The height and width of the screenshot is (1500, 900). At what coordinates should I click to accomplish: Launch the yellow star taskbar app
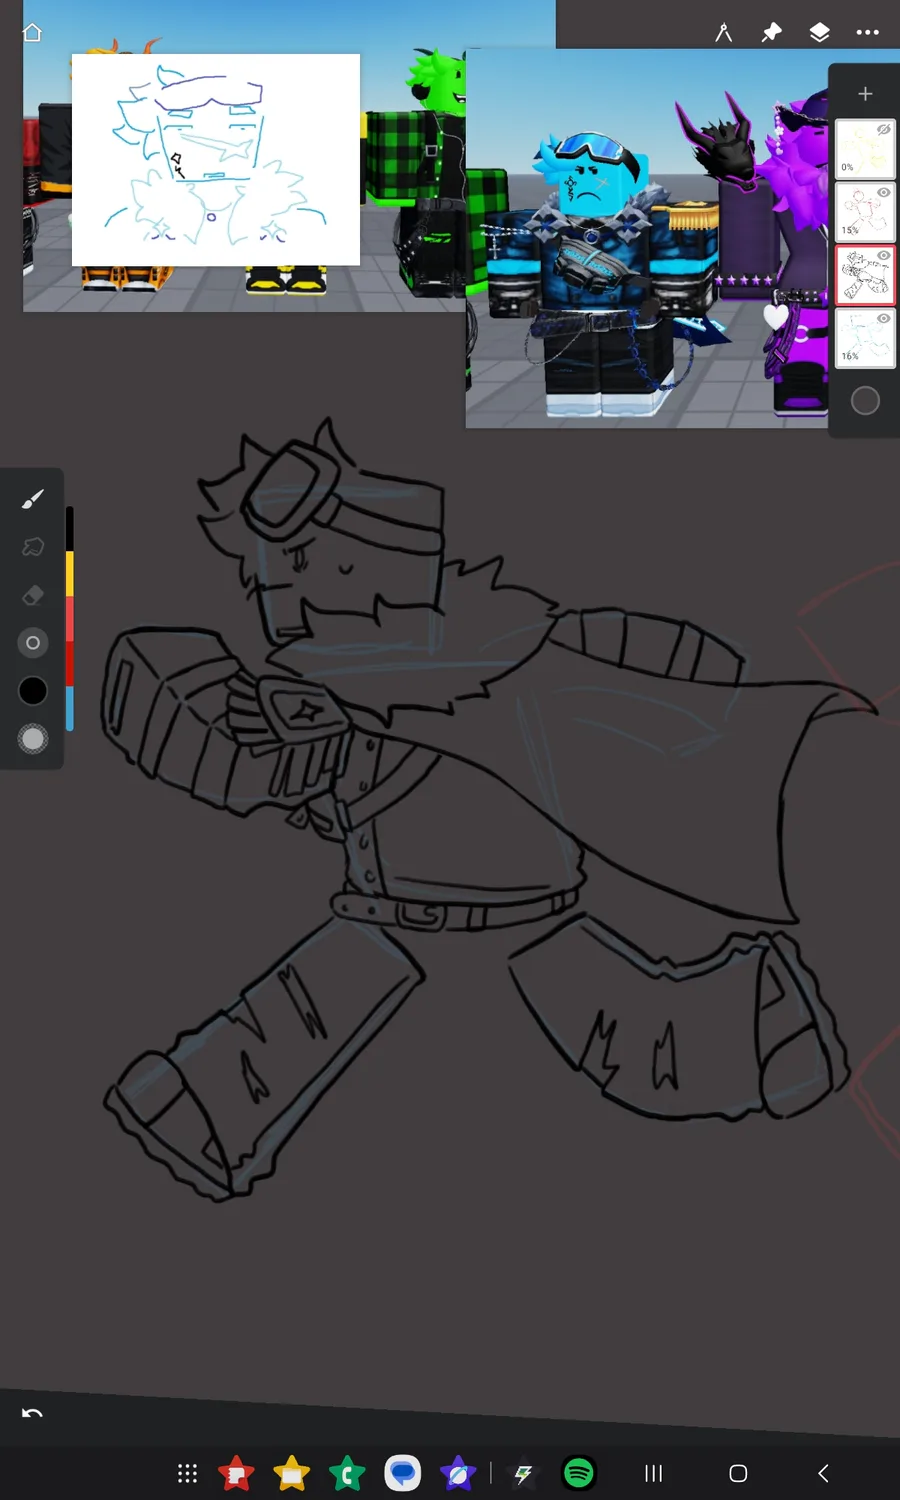(292, 1473)
